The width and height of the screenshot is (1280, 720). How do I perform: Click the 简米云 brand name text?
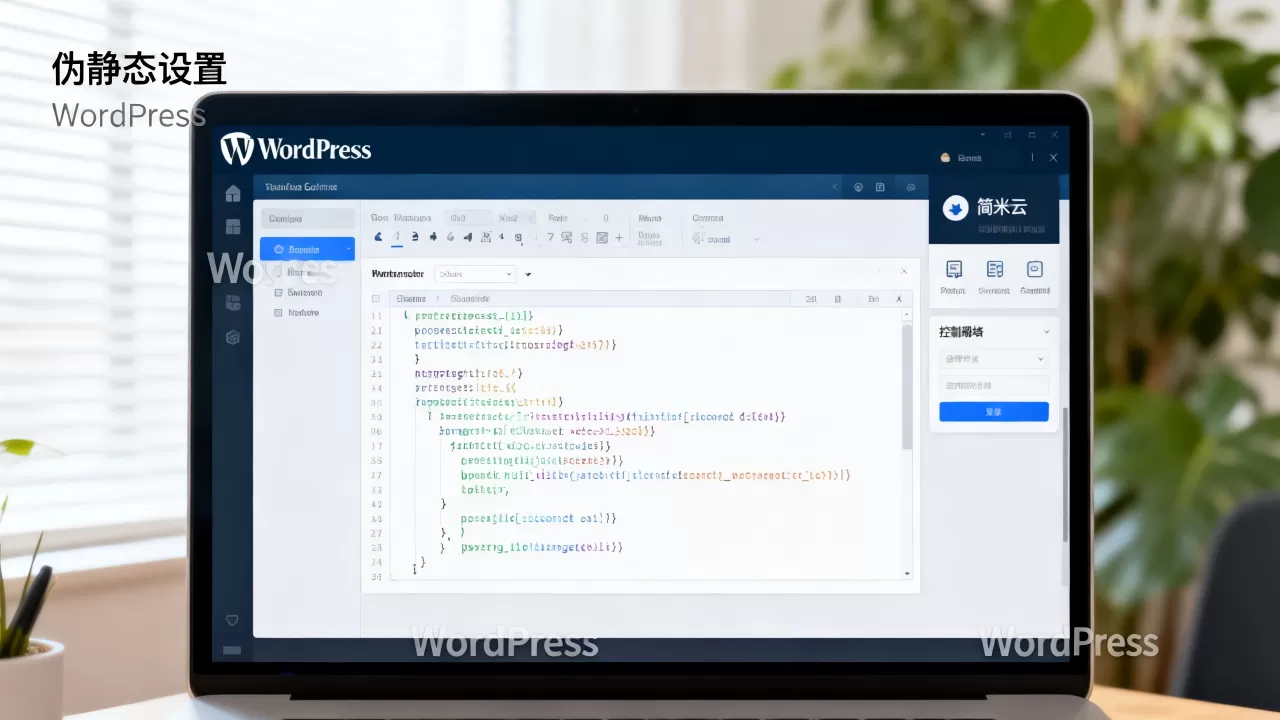pos(1002,208)
